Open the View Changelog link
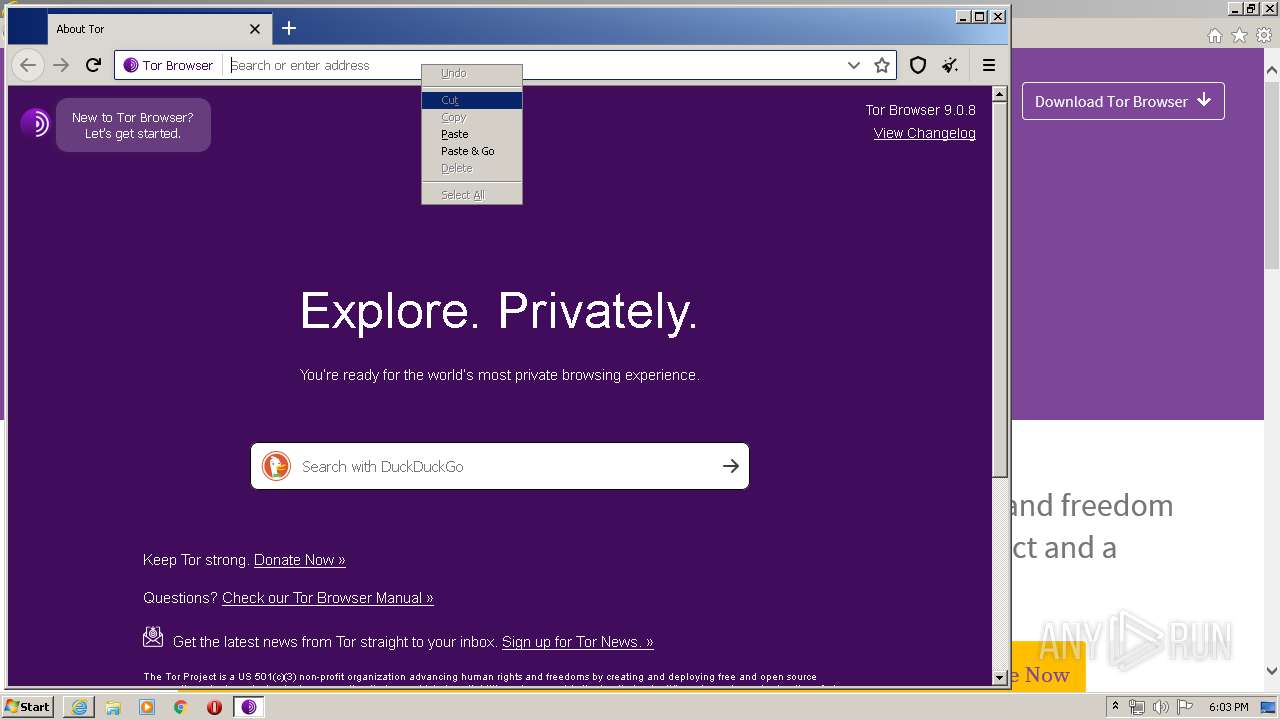Screen dimensions: 1280x720 click(x=925, y=133)
